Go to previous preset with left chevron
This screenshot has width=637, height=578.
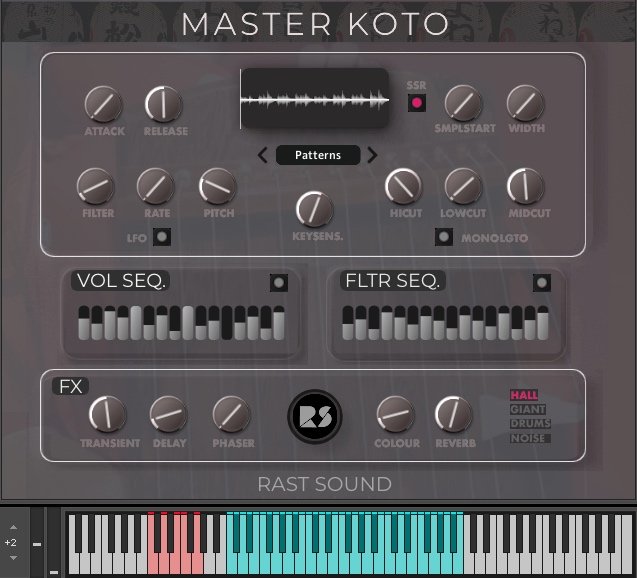pos(262,155)
